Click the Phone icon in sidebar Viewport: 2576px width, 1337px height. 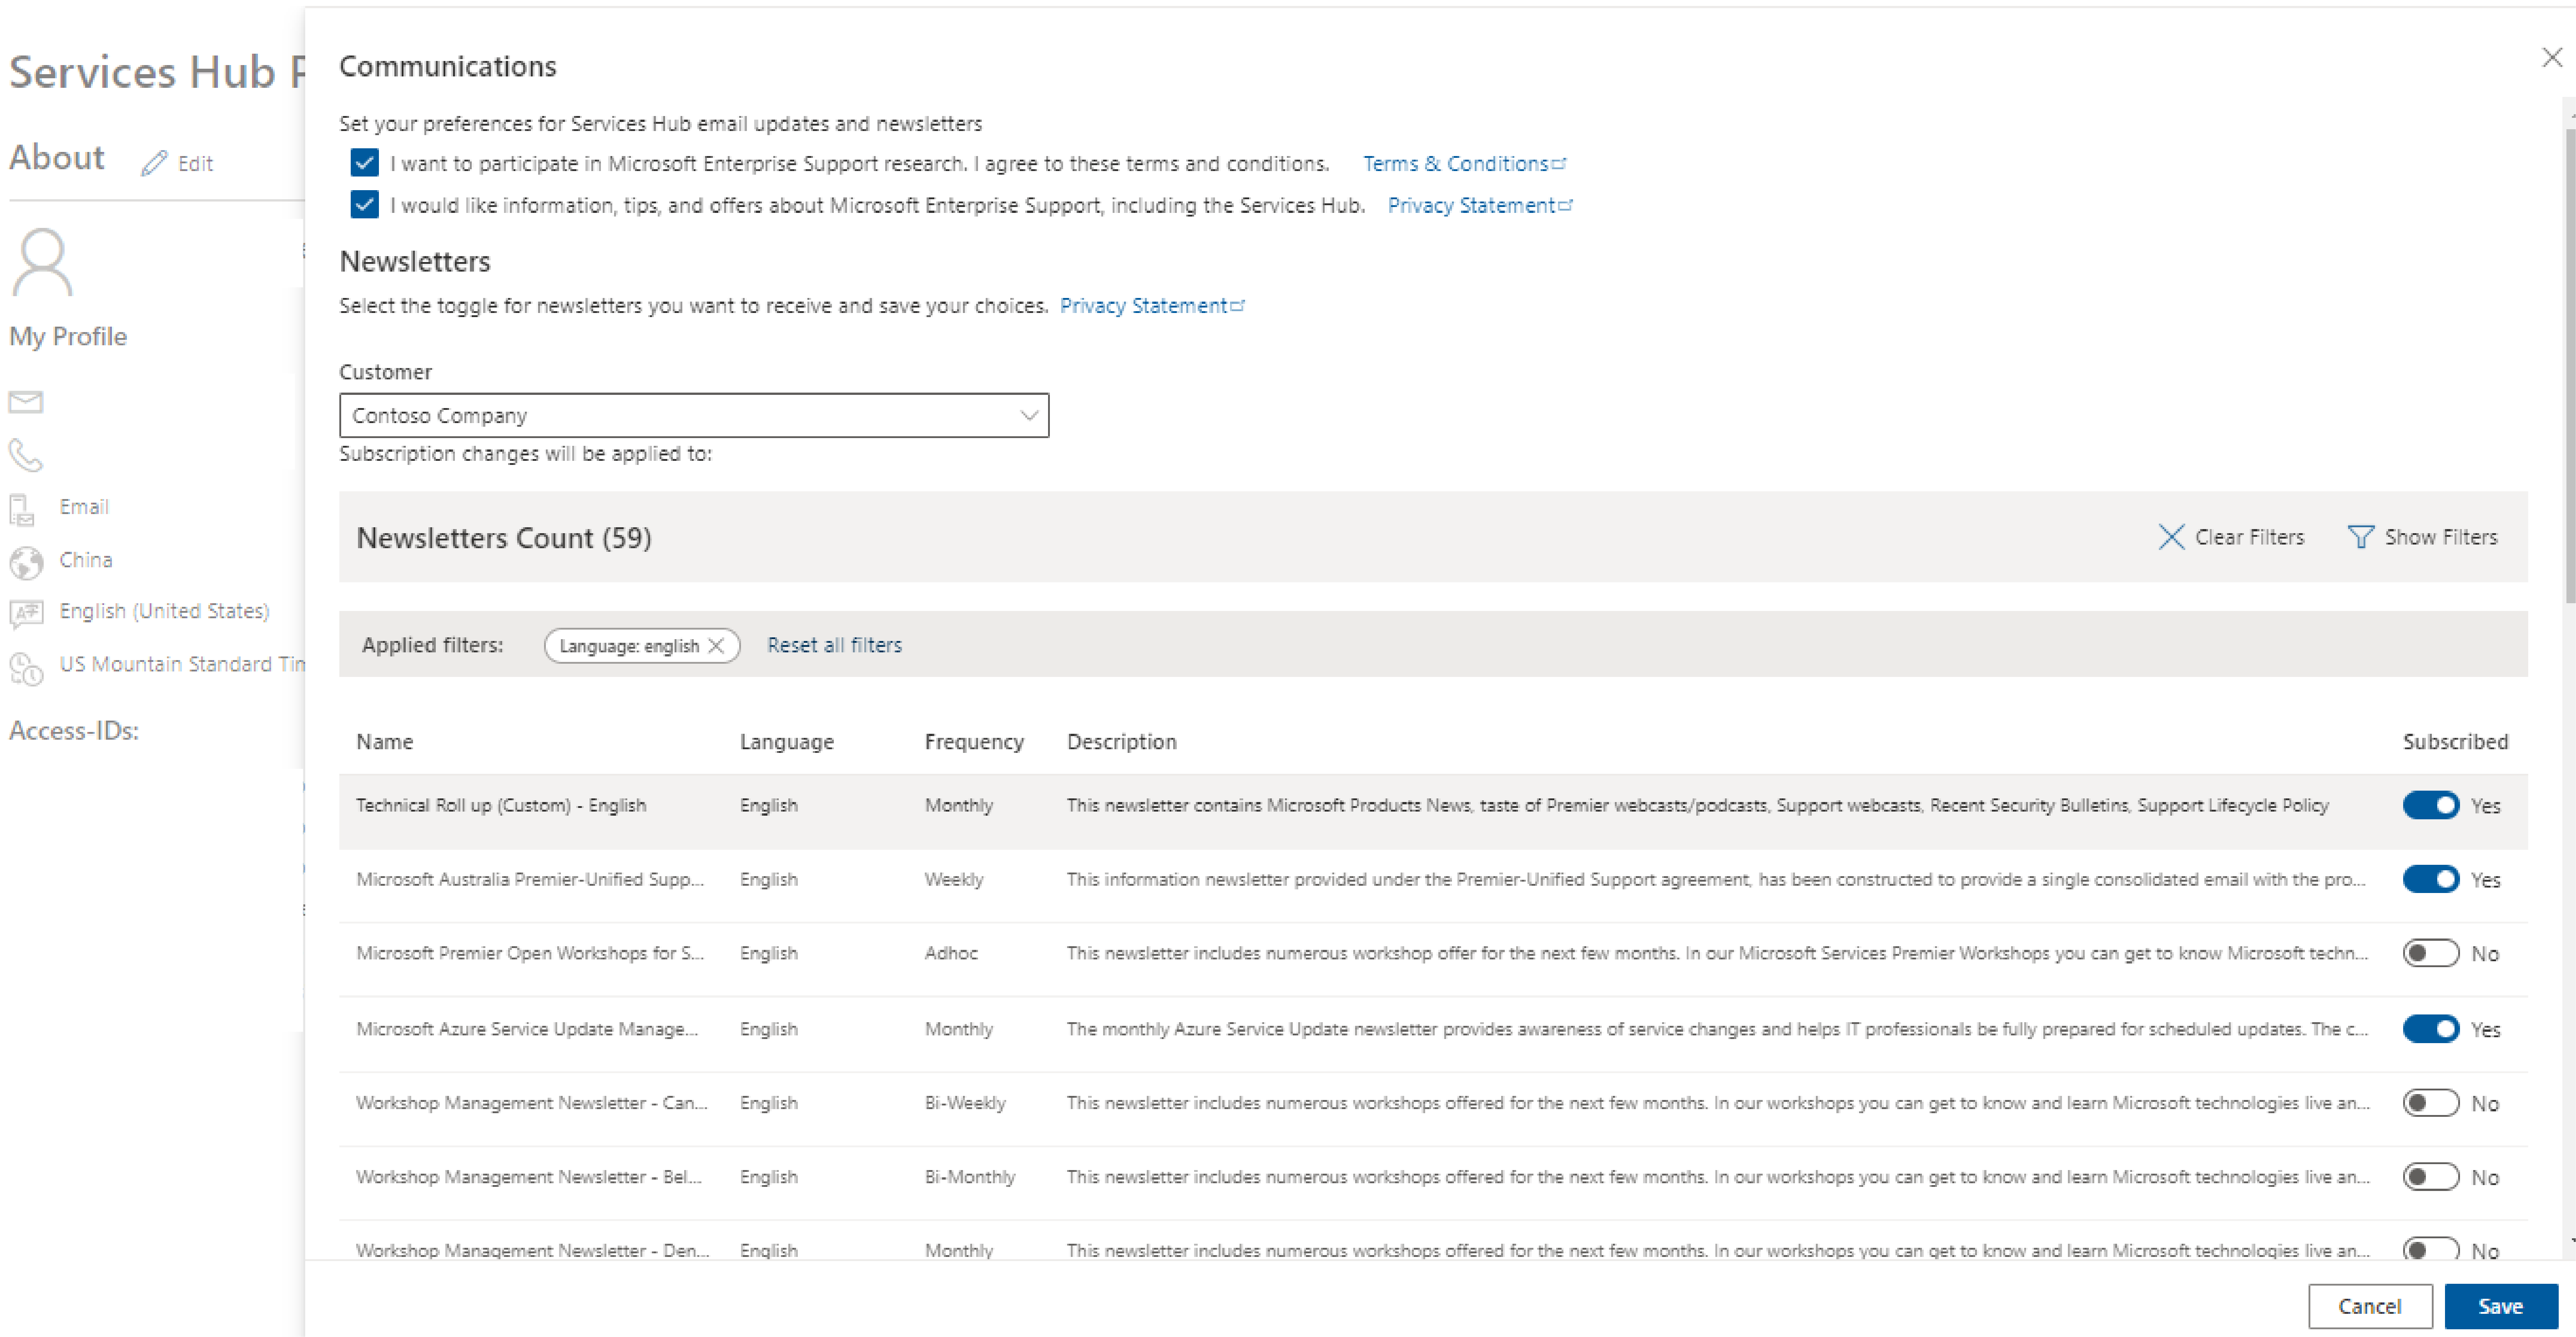[25, 455]
